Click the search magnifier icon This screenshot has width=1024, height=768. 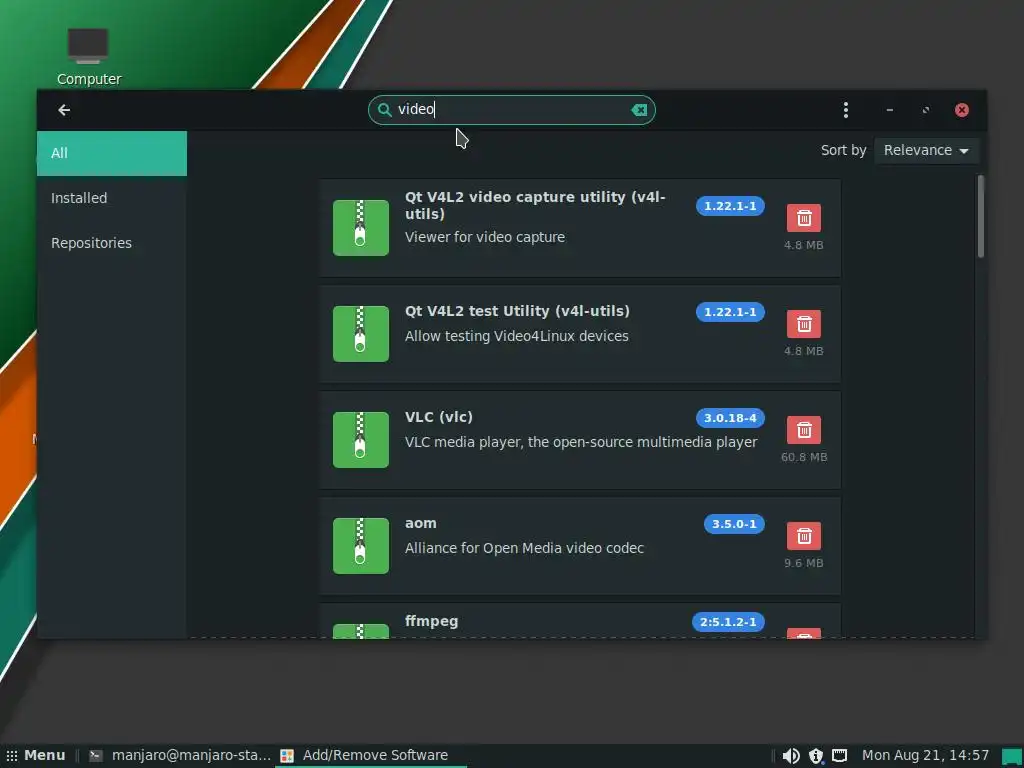385,110
